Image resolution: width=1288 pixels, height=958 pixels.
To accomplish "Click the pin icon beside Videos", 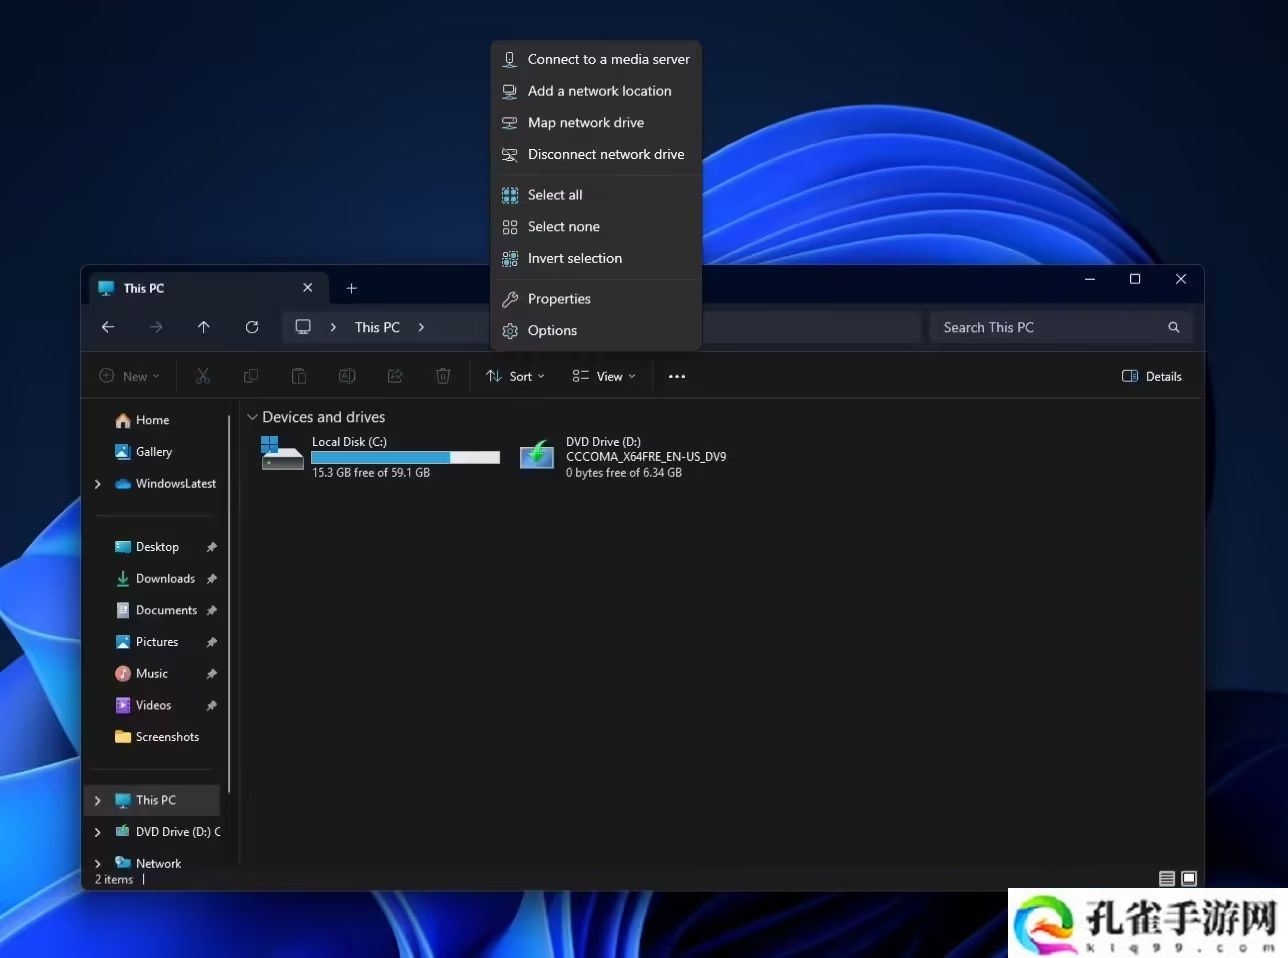I will click(x=211, y=705).
